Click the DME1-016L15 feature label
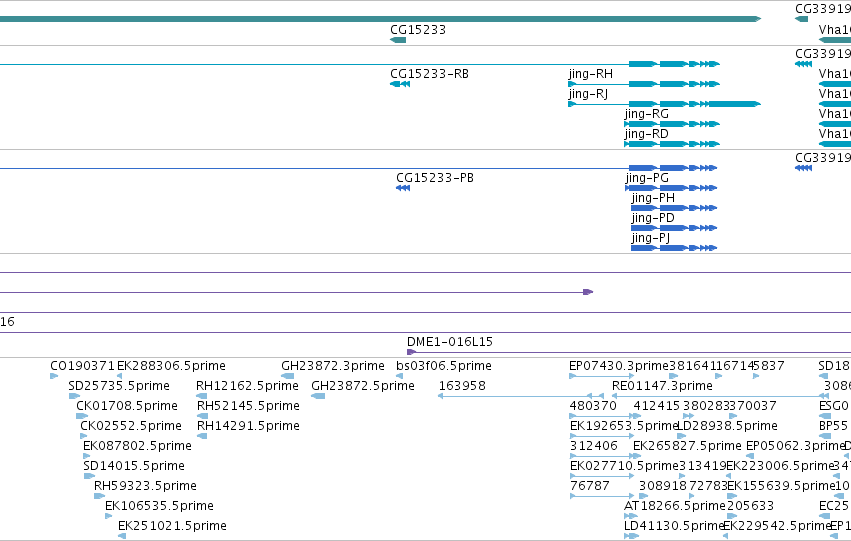The width and height of the screenshot is (851, 541). click(450, 342)
